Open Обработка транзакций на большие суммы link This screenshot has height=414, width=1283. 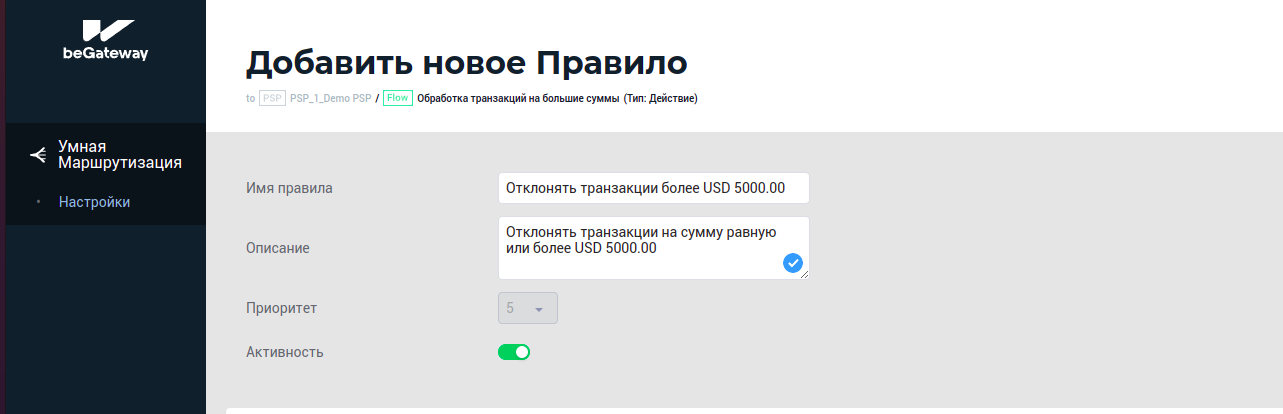tap(518, 98)
